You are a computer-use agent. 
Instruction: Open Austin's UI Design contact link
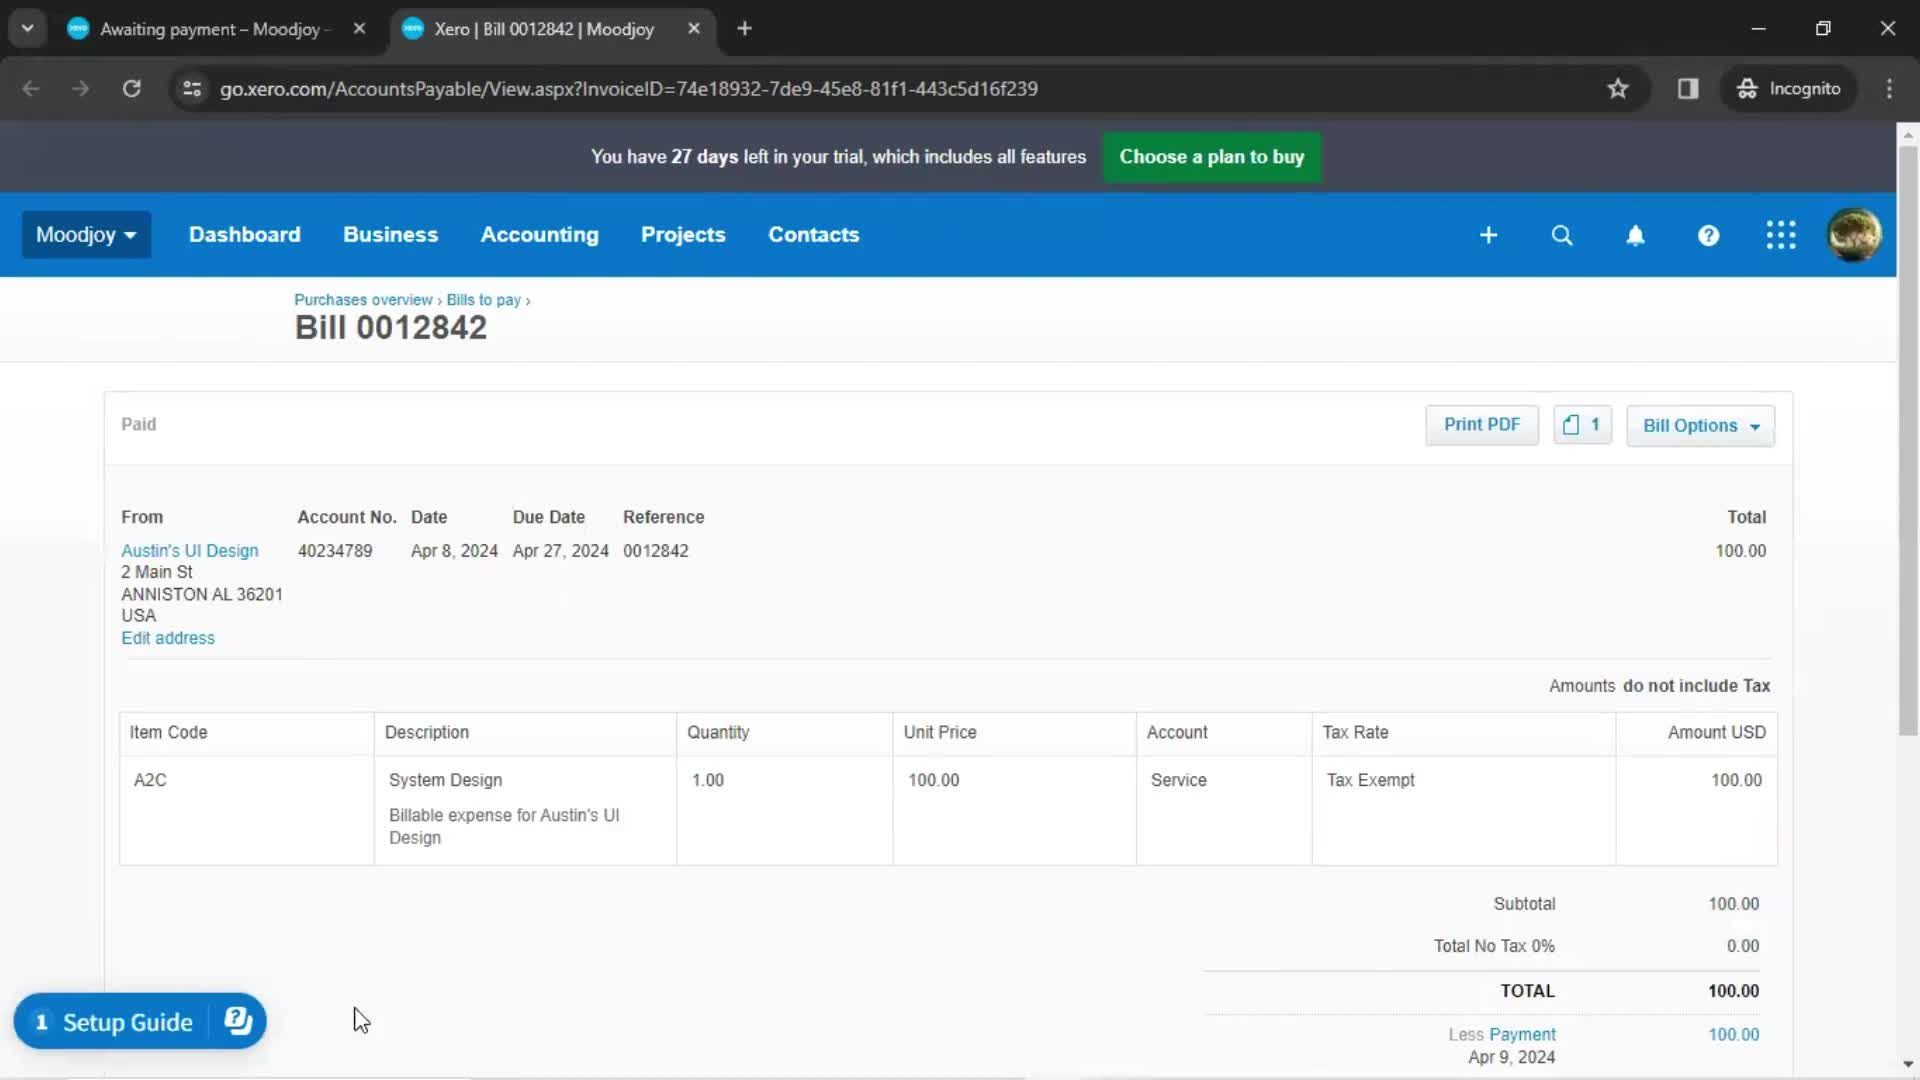click(x=190, y=551)
